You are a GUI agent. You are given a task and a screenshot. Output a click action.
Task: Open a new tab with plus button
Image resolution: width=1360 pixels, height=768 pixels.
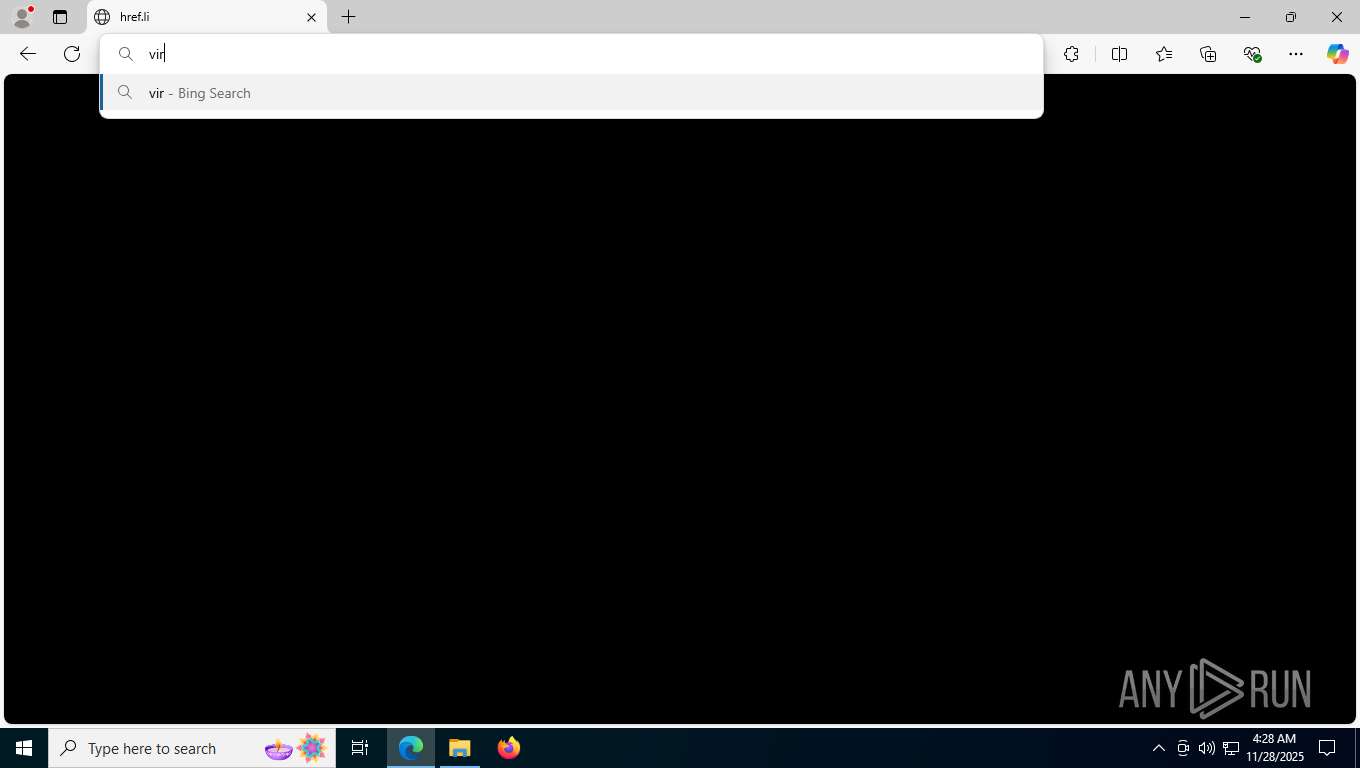[x=348, y=17]
